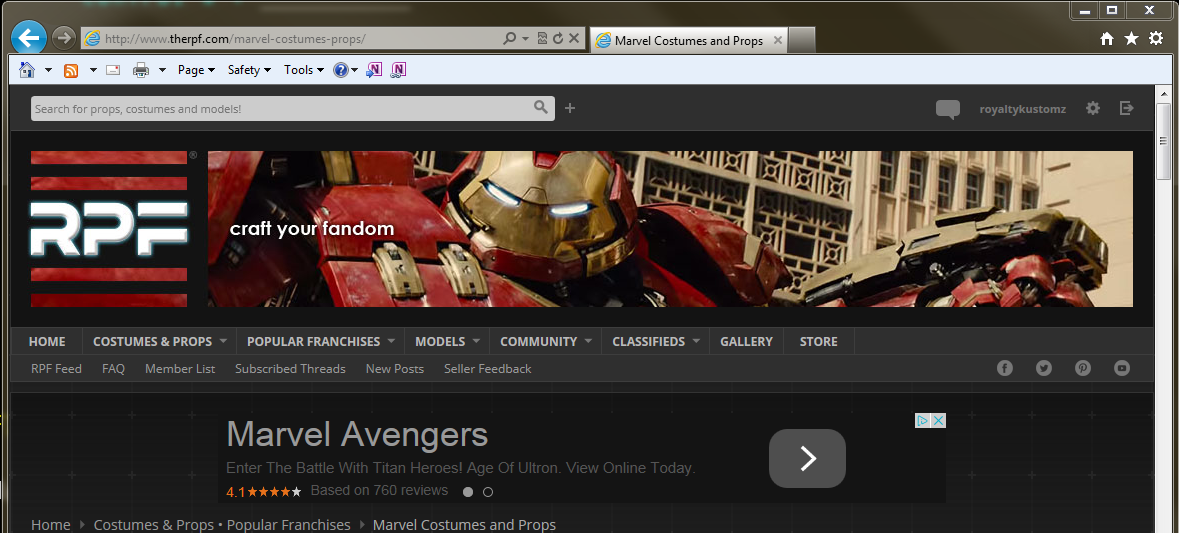Click the RPF logo

click(110, 229)
